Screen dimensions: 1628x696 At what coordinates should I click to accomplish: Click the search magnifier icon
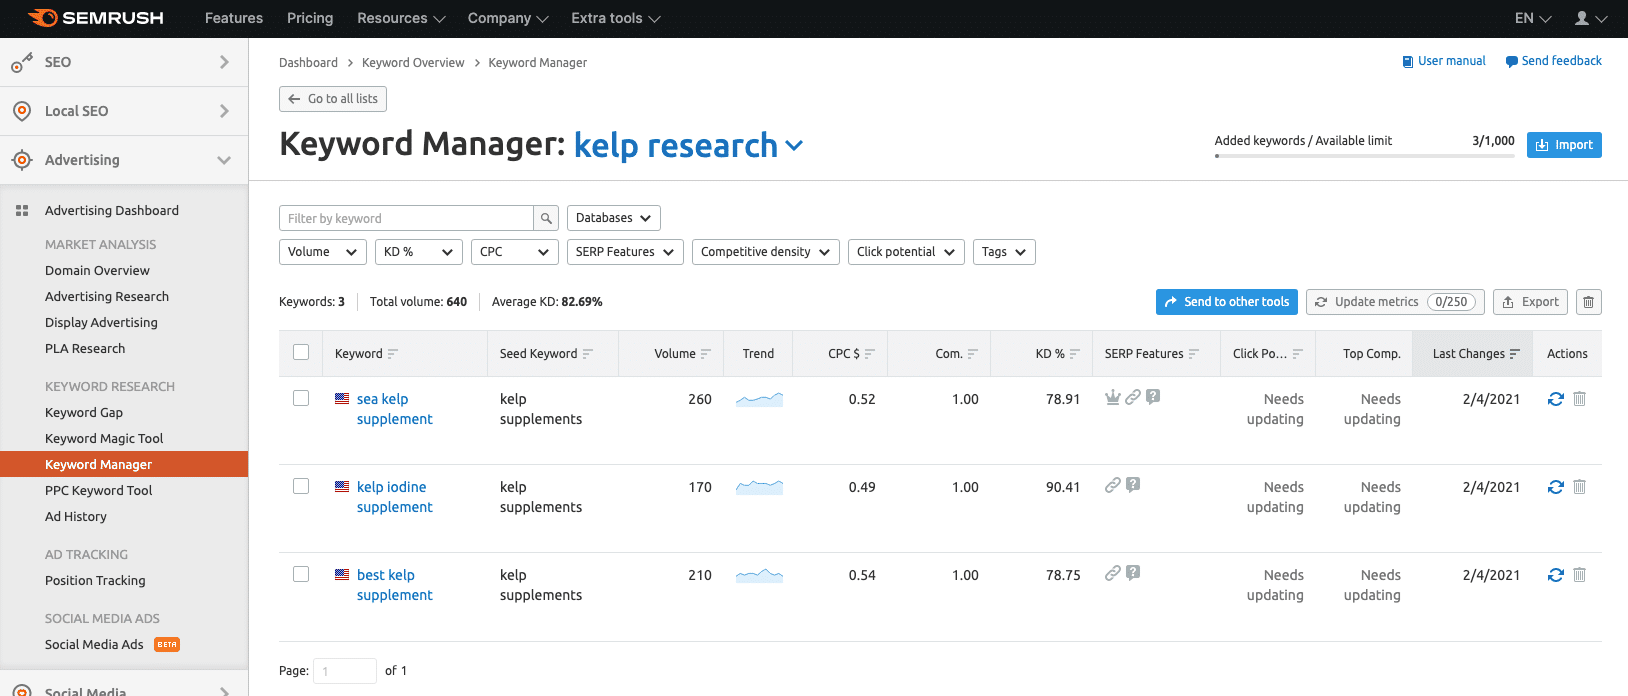pyautogui.click(x=546, y=218)
